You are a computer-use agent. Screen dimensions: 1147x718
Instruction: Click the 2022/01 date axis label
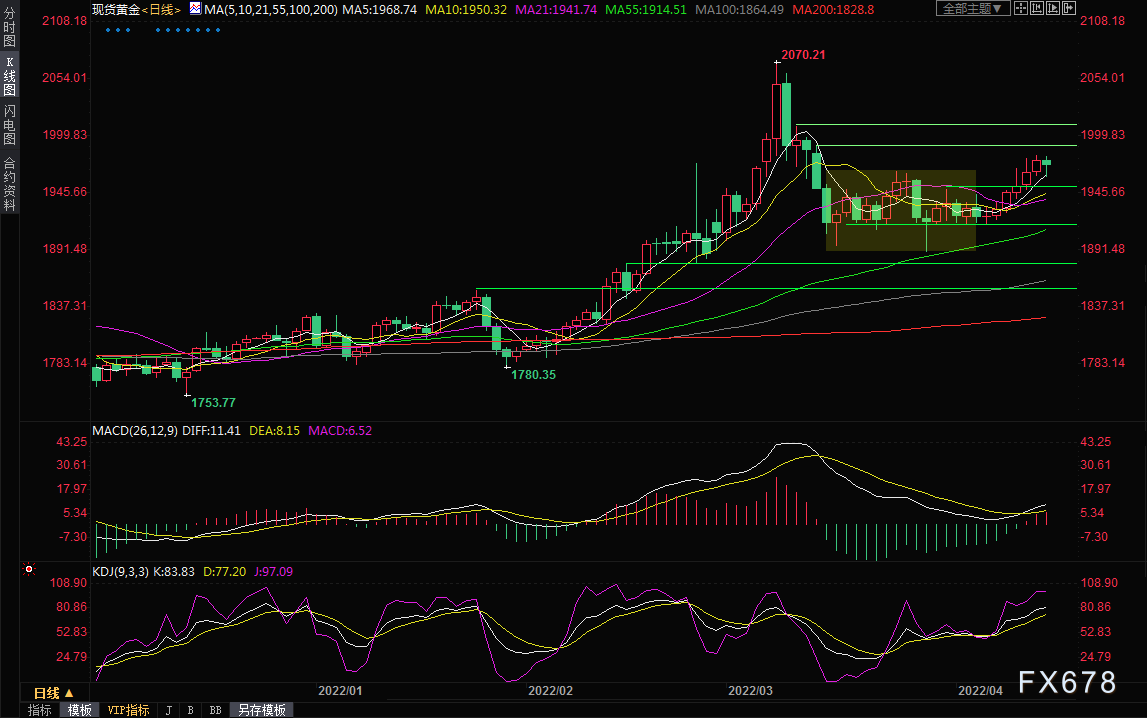pos(340,690)
